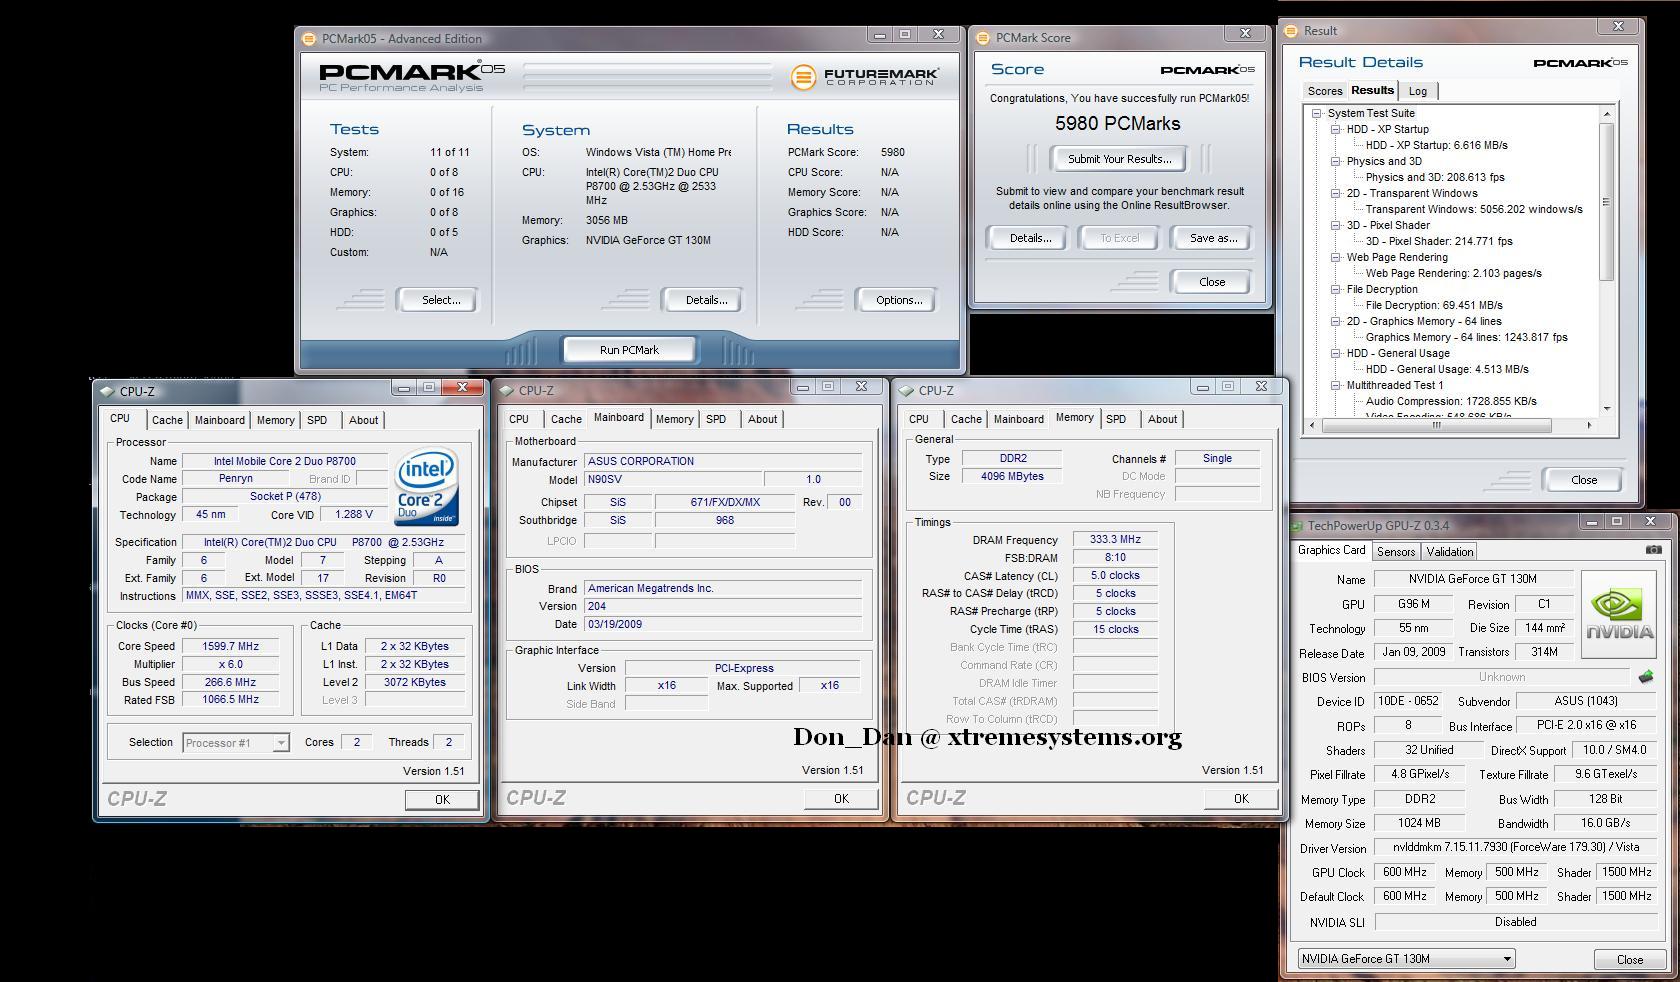The height and width of the screenshot is (982, 1680).
Task: Click the vertical scrollbar thumb in Result tree
Action: pos(1606,202)
